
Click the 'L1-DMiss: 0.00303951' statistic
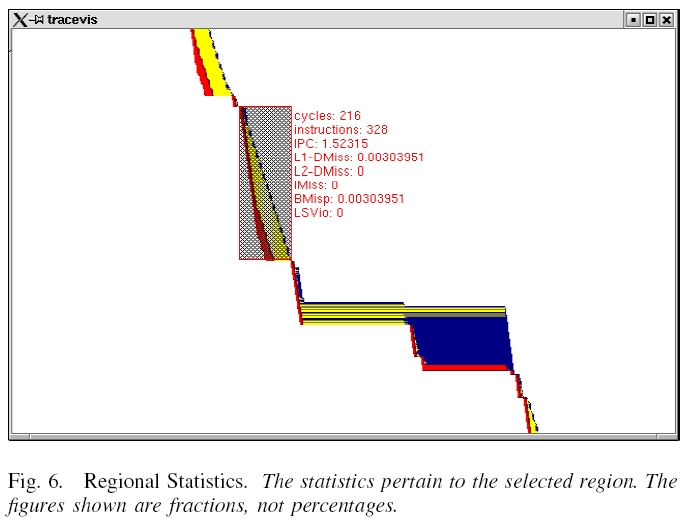pyautogui.click(x=359, y=157)
